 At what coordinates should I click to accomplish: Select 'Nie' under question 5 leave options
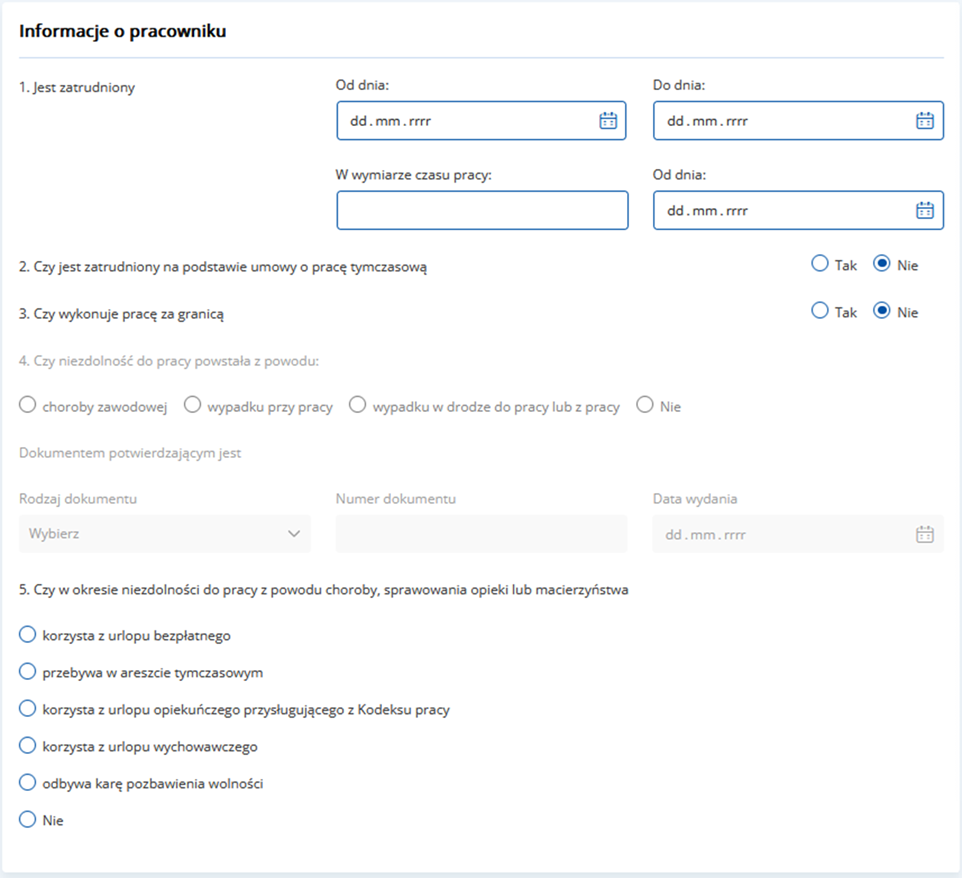coord(27,819)
